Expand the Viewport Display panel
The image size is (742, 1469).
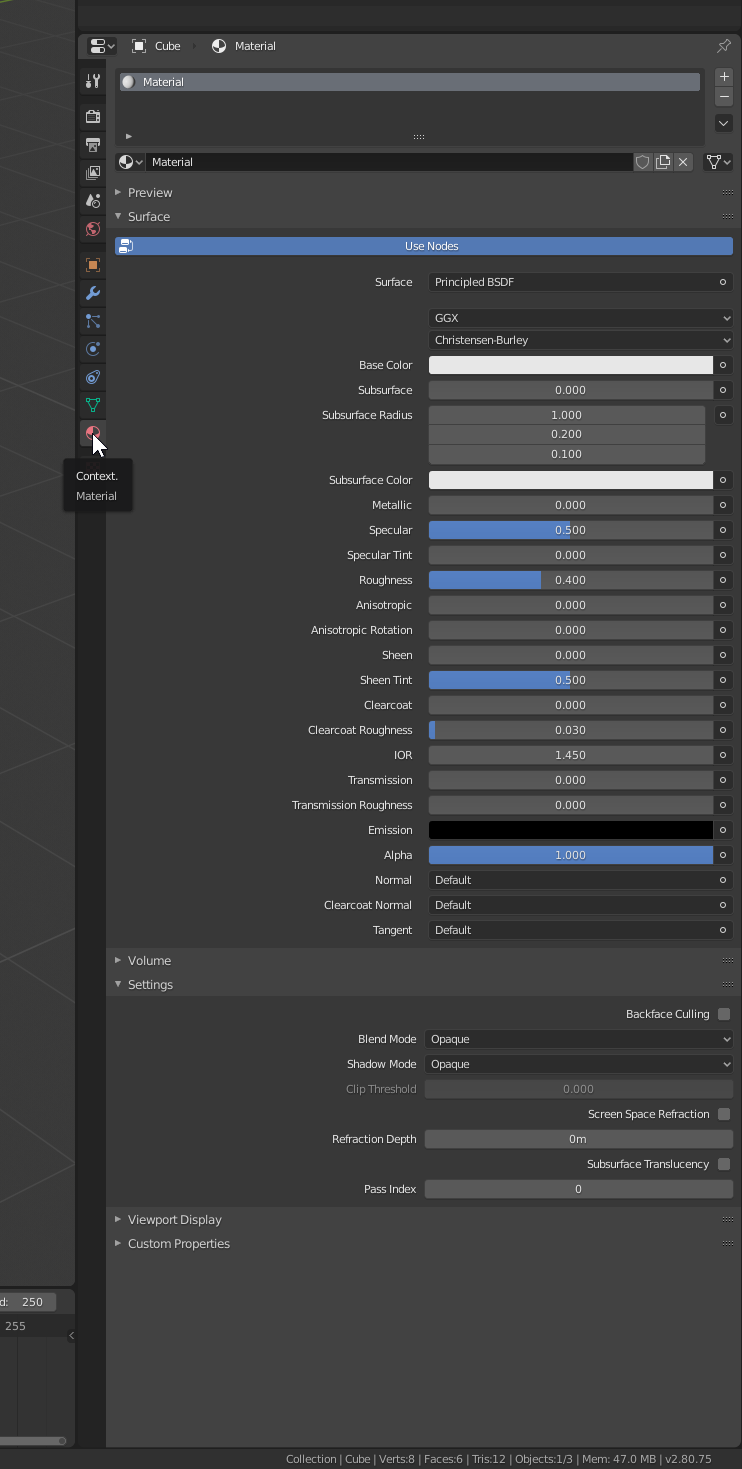pyautogui.click(x=174, y=1220)
